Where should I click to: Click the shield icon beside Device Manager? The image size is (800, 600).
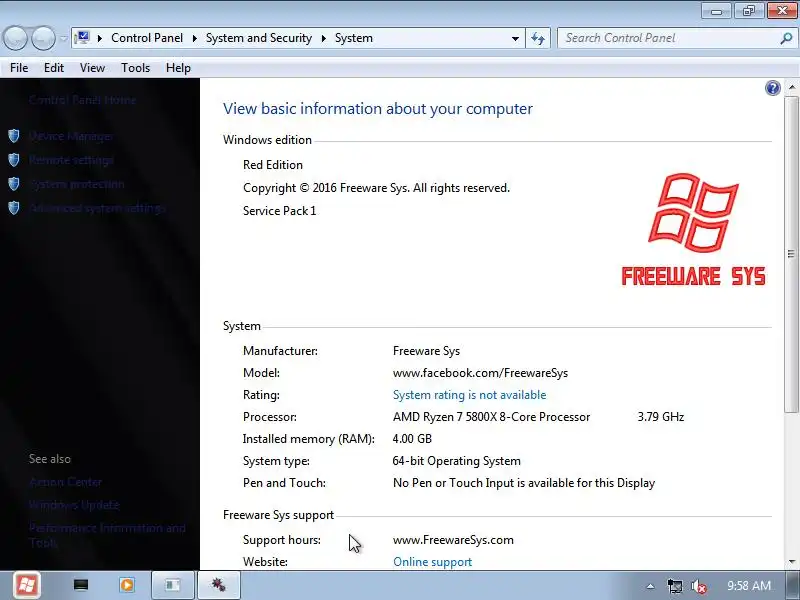click(14, 136)
